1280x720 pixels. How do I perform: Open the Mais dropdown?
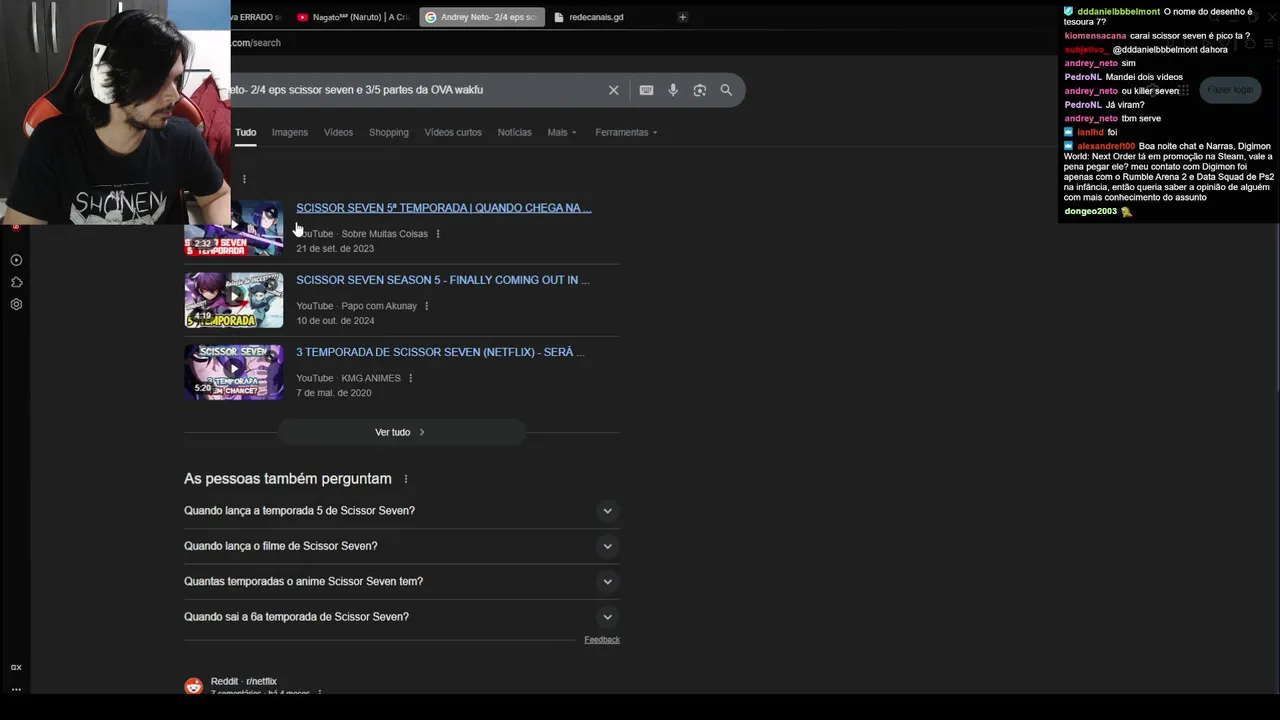[562, 132]
